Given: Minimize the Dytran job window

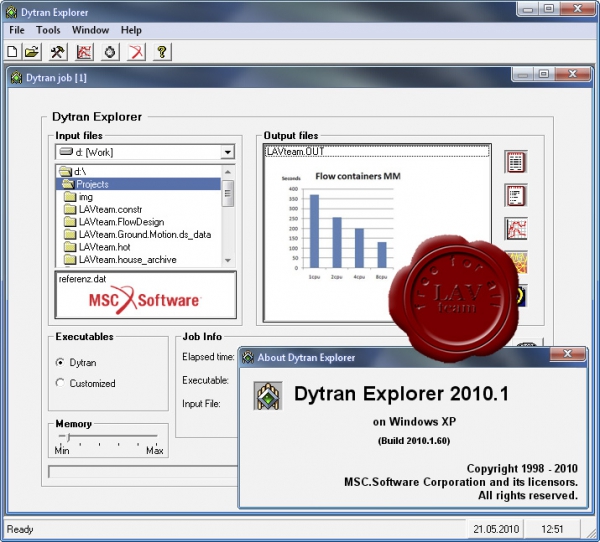Looking at the screenshot, I should pyautogui.click(x=523, y=73).
